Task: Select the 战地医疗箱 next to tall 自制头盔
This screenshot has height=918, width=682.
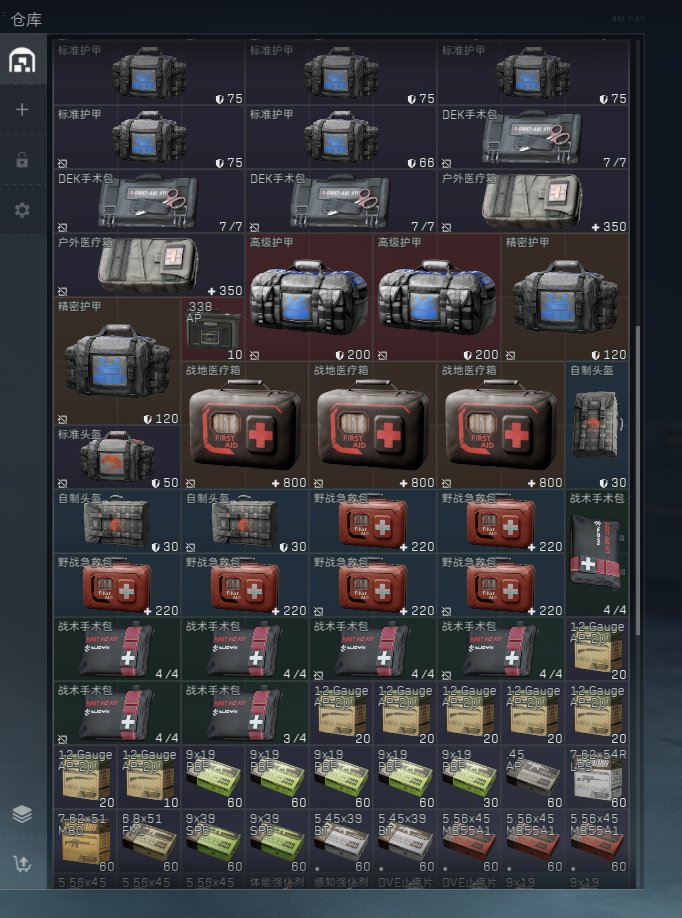Action: coord(501,425)
